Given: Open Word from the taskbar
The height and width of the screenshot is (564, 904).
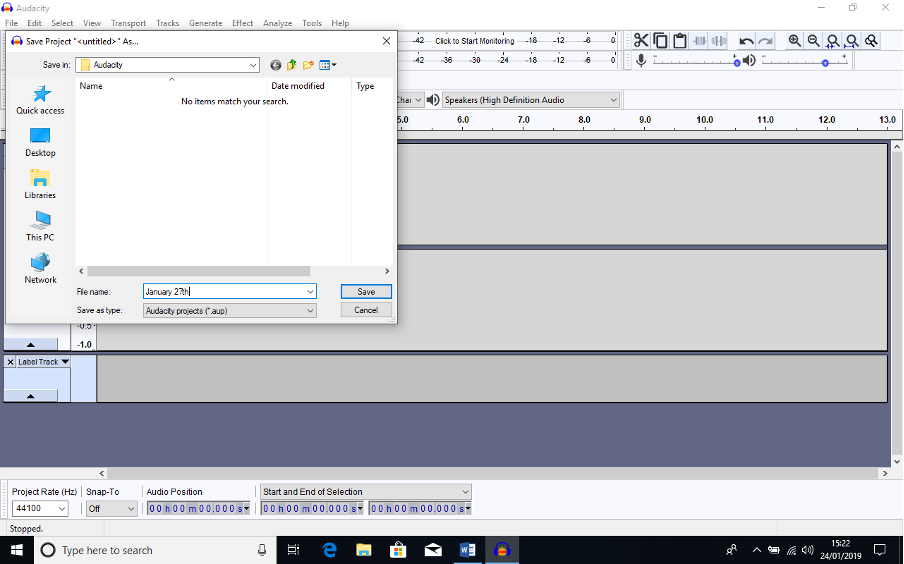Looking at the screenshot, I should tap(468, 550).
